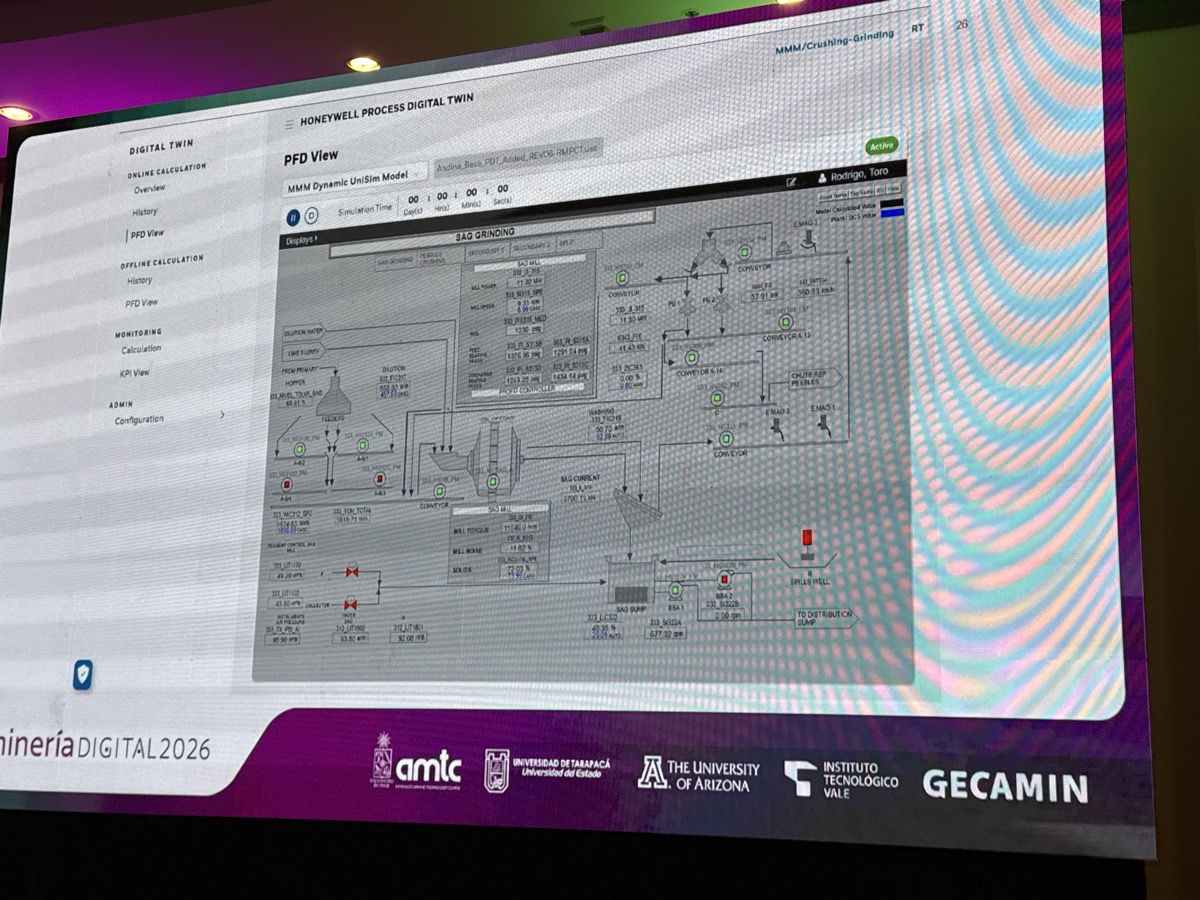Viewport: 1200px width, 900px height.
Task: Click the upper red valve near 333_LIT170
Action: 352,572
